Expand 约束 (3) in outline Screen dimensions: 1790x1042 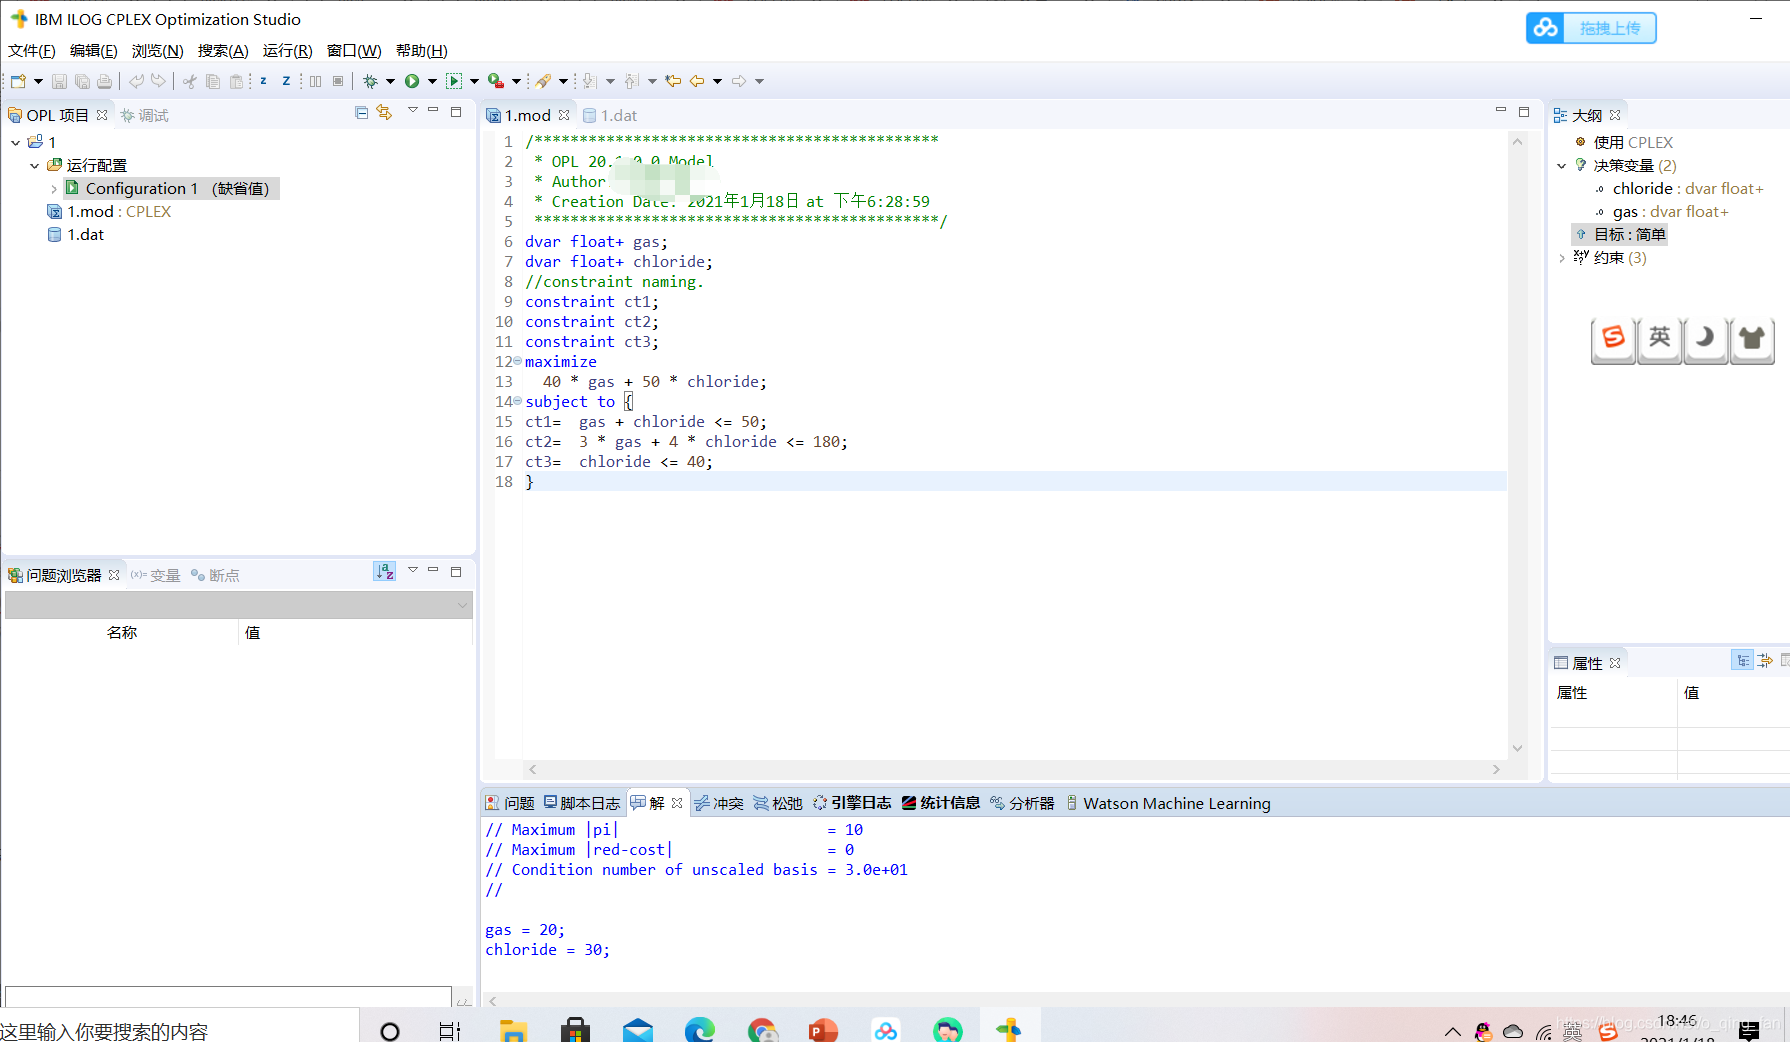pyautogui.click(x=1561, y=258)
